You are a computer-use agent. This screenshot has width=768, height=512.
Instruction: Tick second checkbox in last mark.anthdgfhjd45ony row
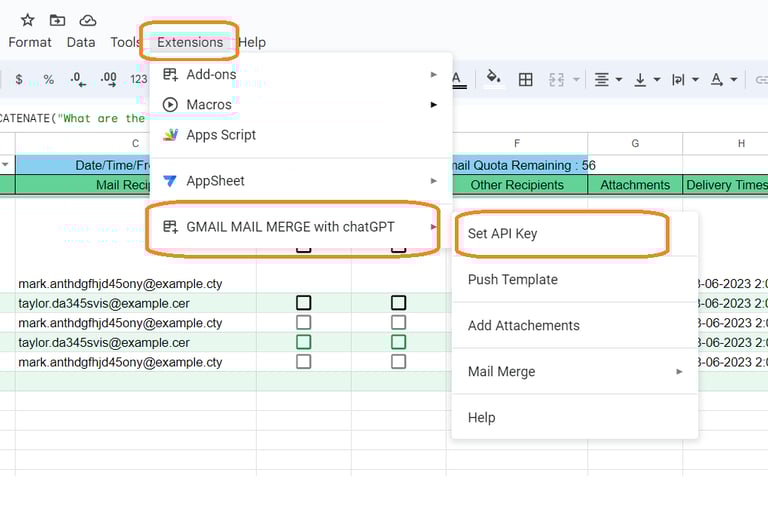pos(399,362)
